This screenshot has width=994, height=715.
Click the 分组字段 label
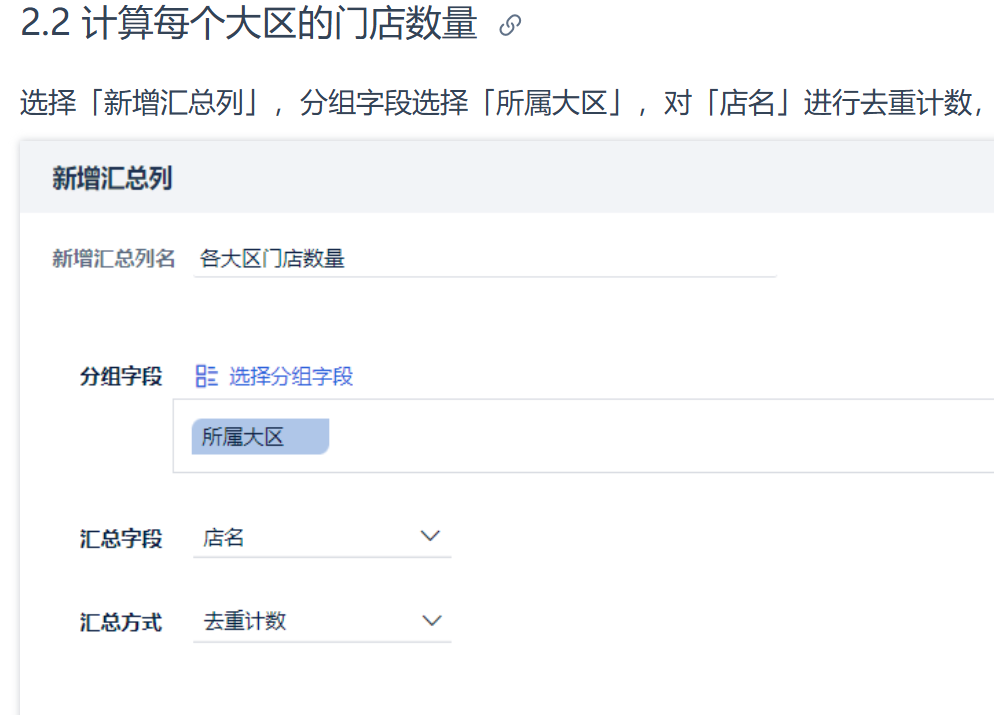[x=121, y=376]
